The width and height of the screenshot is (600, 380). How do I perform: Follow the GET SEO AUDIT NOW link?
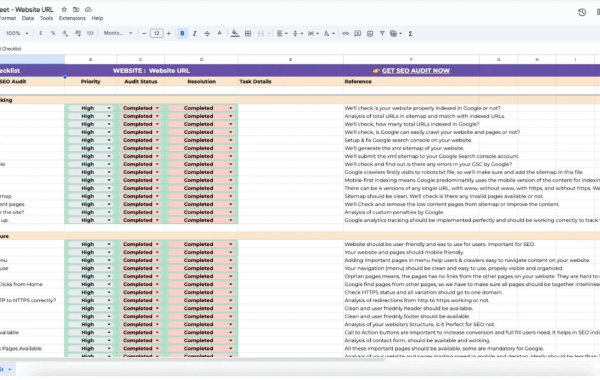coord(416,70)
